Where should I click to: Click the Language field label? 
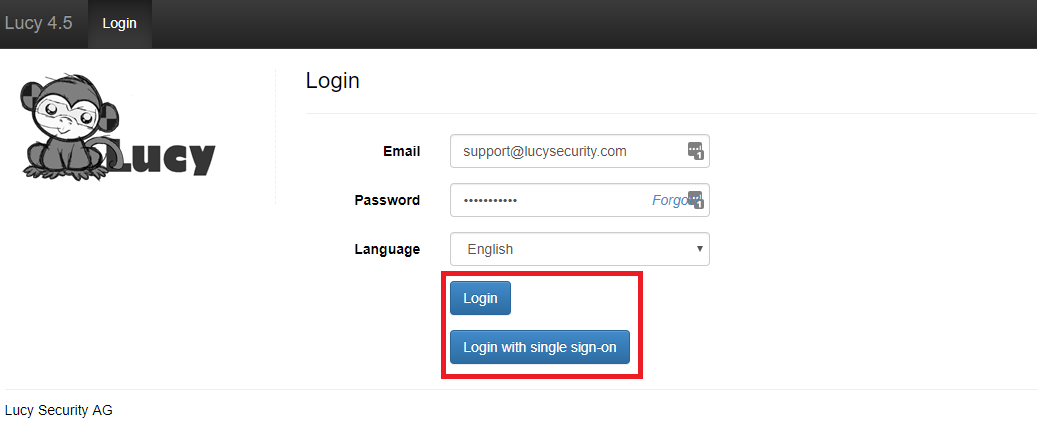387,249
